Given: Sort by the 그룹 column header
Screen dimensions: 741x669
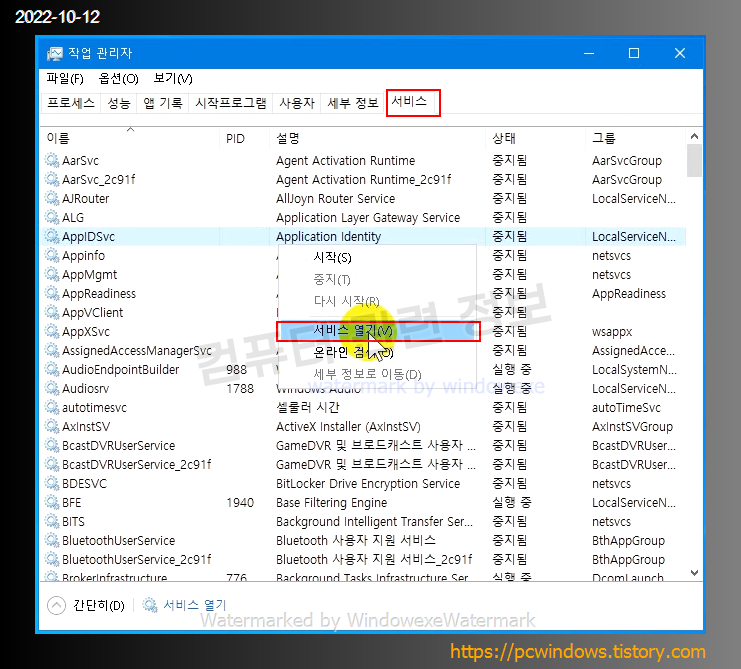Looking at the screenshot, I should point(635,138).
